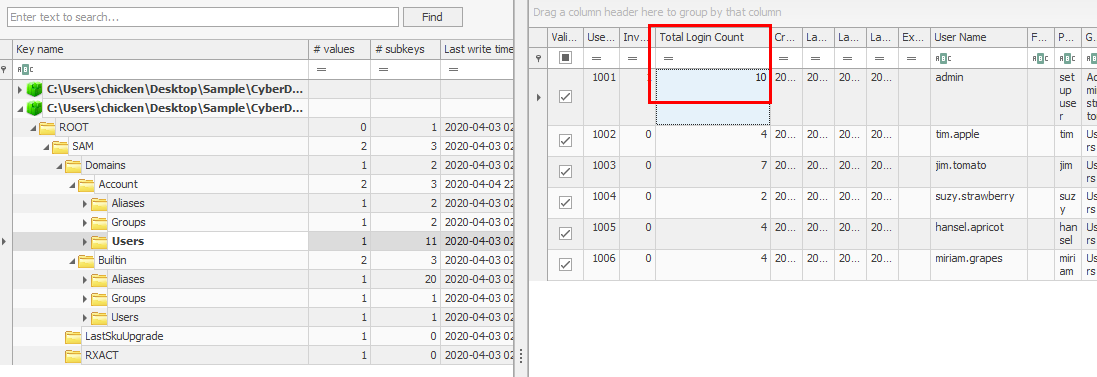
Task: Sort by # values column header
Action: coord(339,50)
